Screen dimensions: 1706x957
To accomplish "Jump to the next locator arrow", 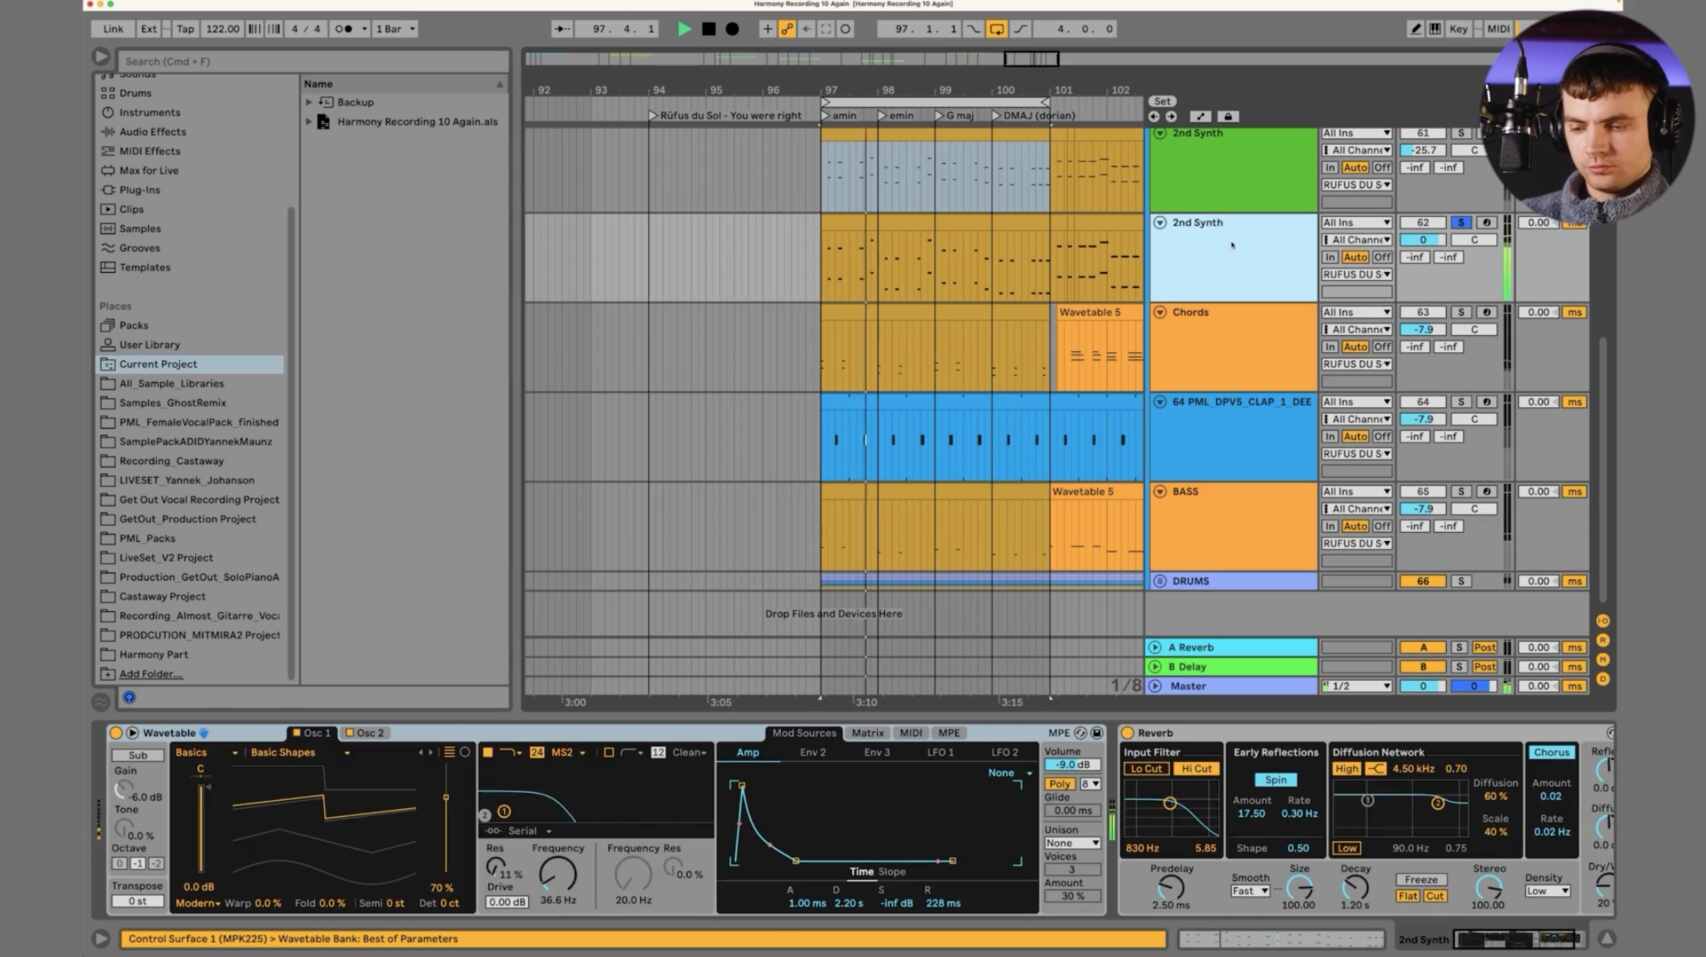I will [x=1171, y=117].
